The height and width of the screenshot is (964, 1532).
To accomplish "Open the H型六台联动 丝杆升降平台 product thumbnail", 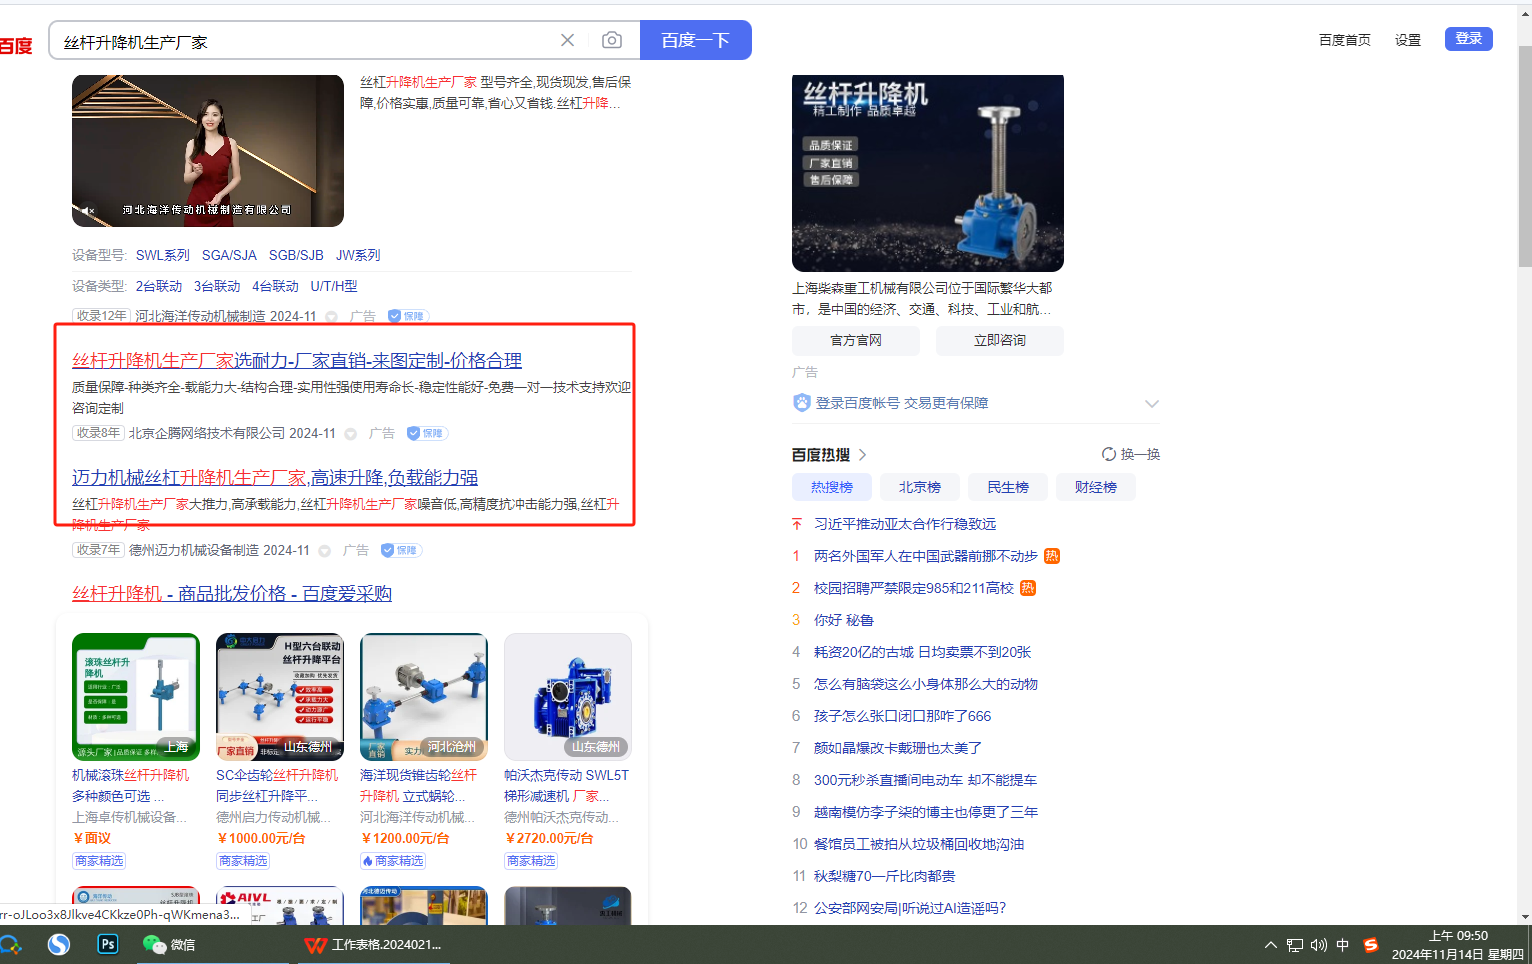I will [x=280, y=697].
